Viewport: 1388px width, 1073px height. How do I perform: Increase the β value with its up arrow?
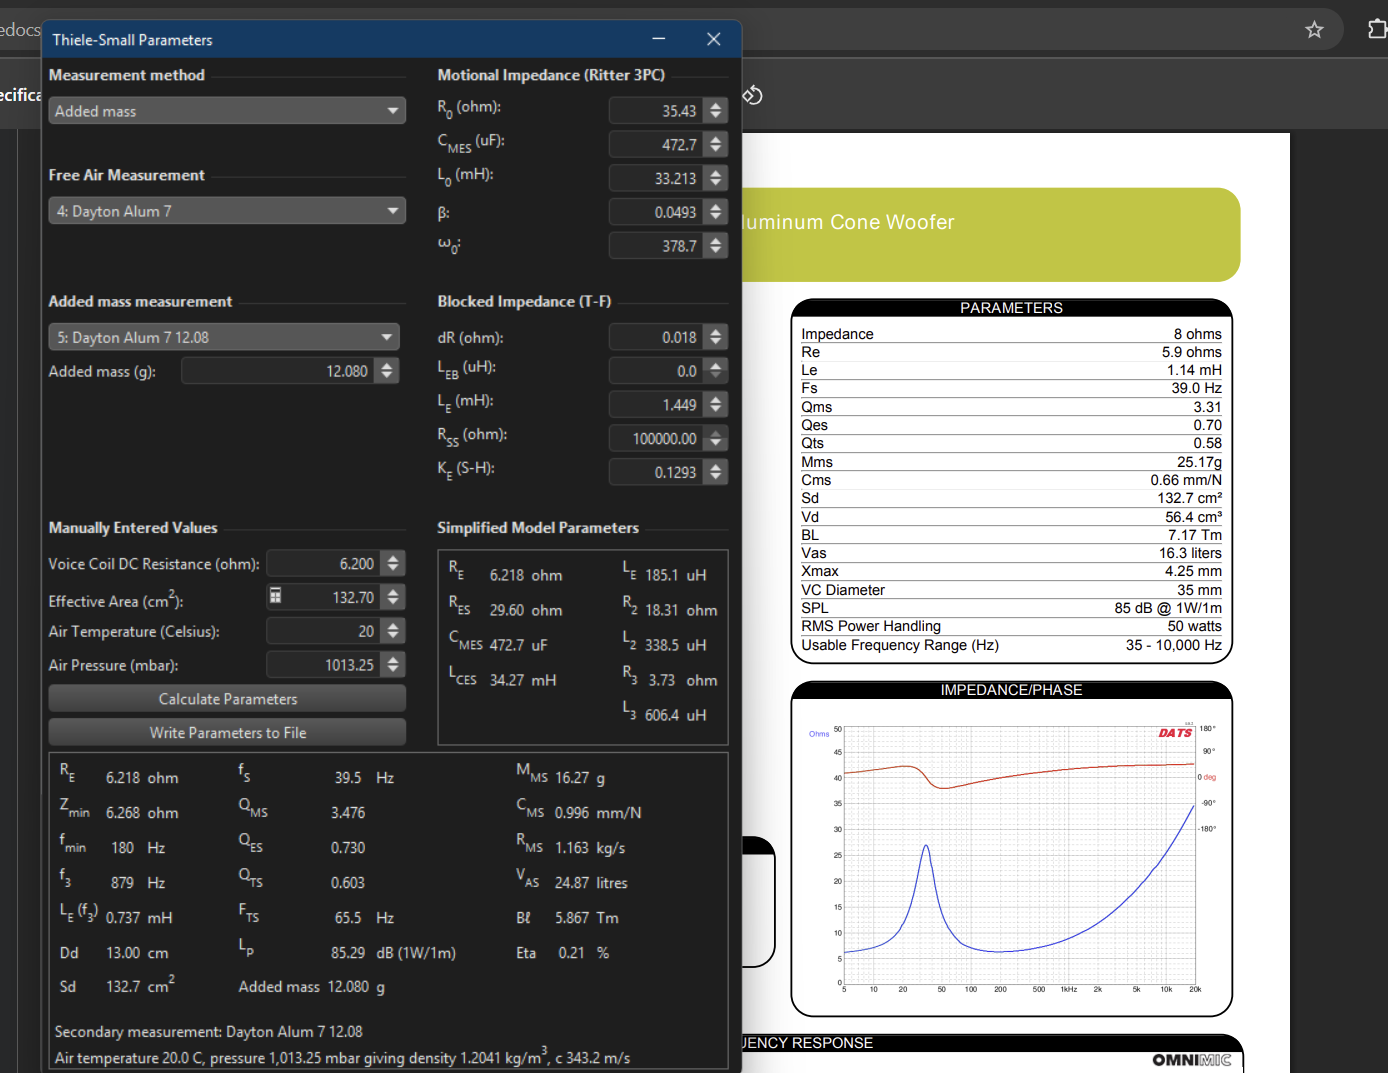(716, 206)
